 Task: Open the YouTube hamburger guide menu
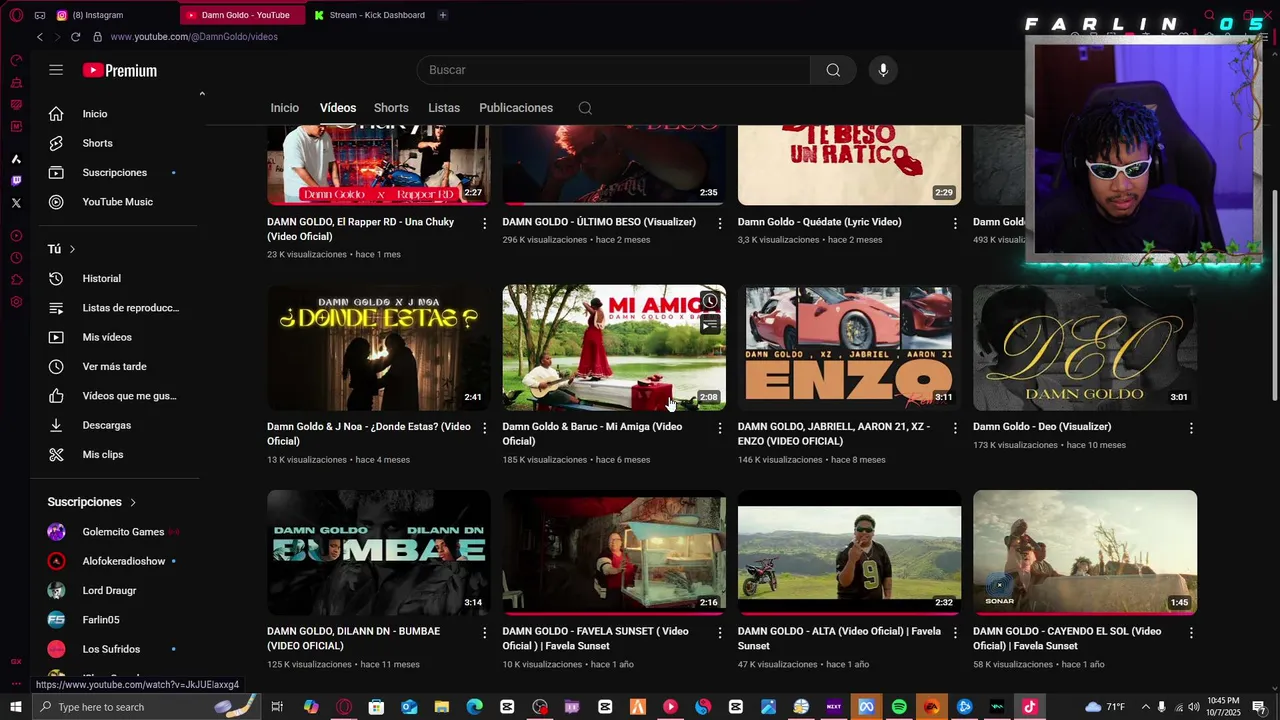point(56,70)
